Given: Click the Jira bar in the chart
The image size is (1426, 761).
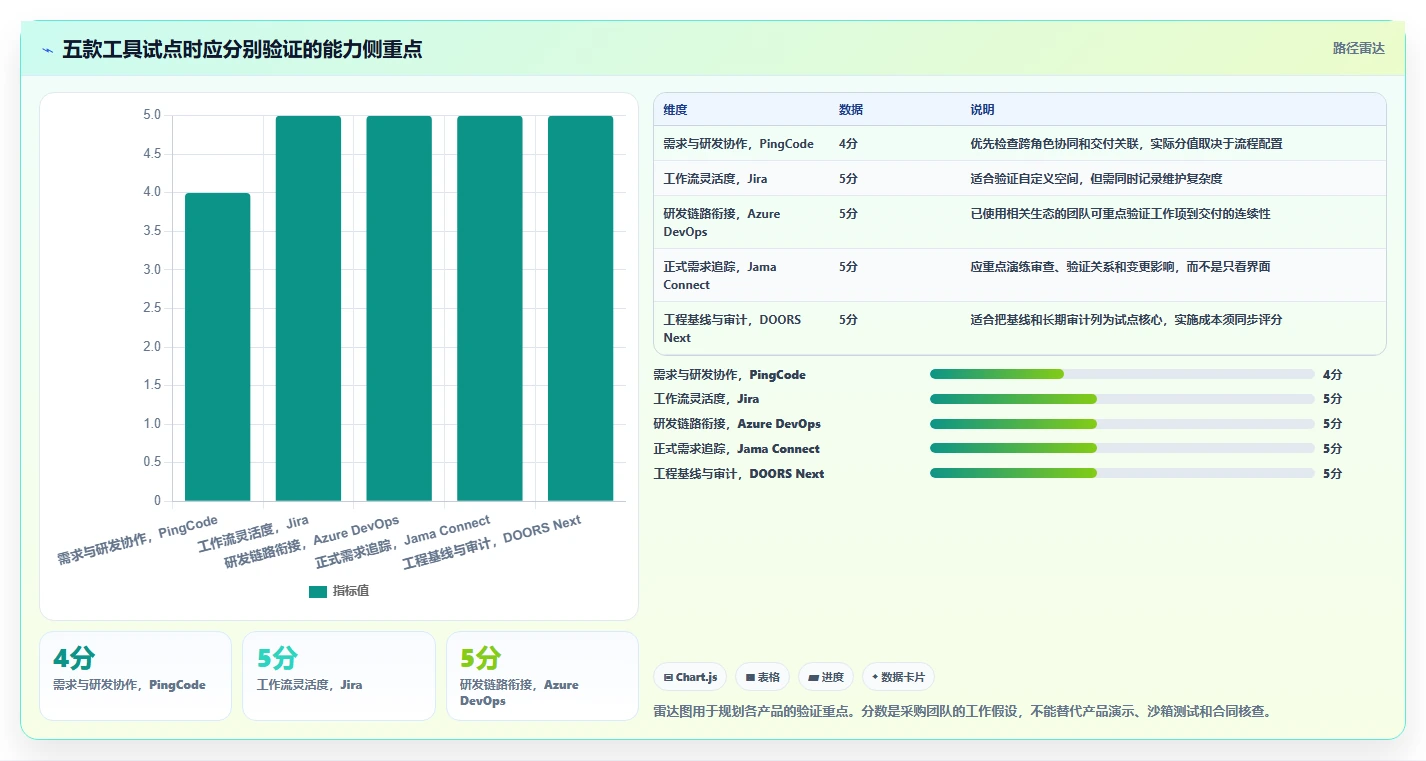Looking at the screenshot, I should [x=308, y=308].
